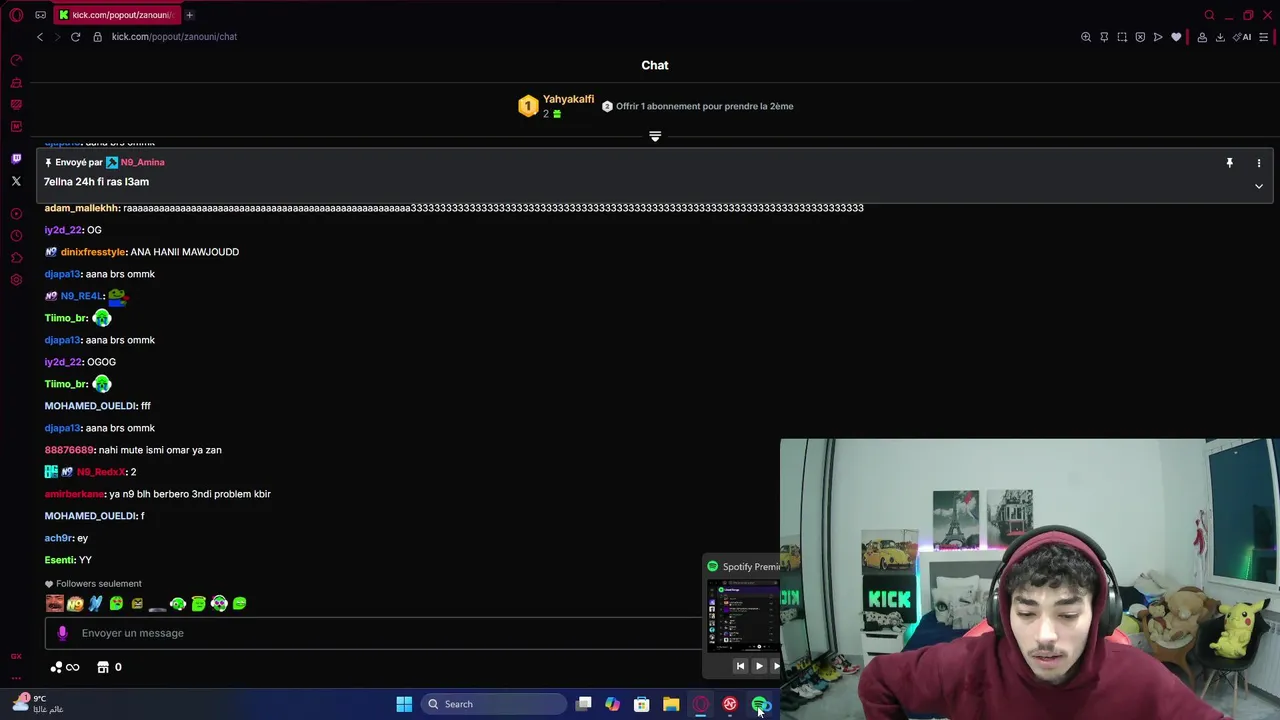Take a snapshot with the dashed-square icon
This screenshot has width=1280, height=720.
[x=1122, y=37]
